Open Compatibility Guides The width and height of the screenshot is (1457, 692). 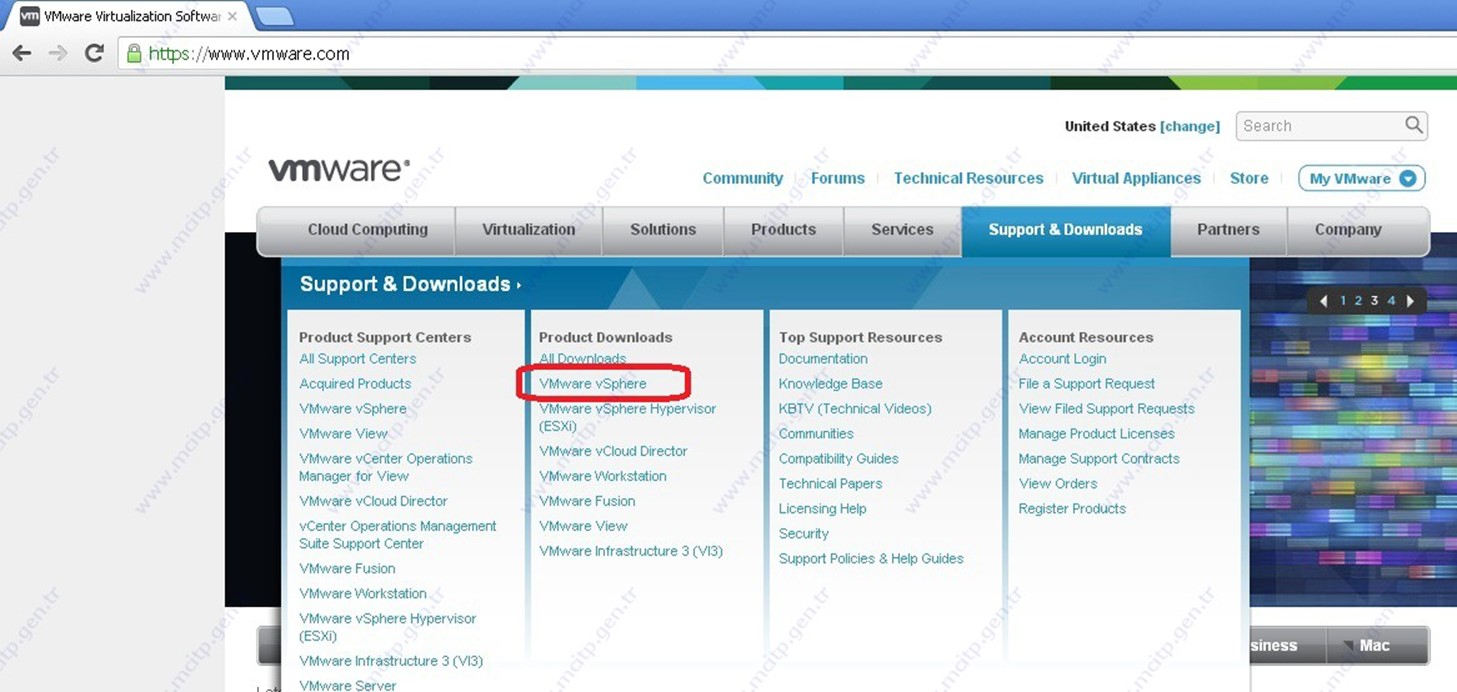839,459
